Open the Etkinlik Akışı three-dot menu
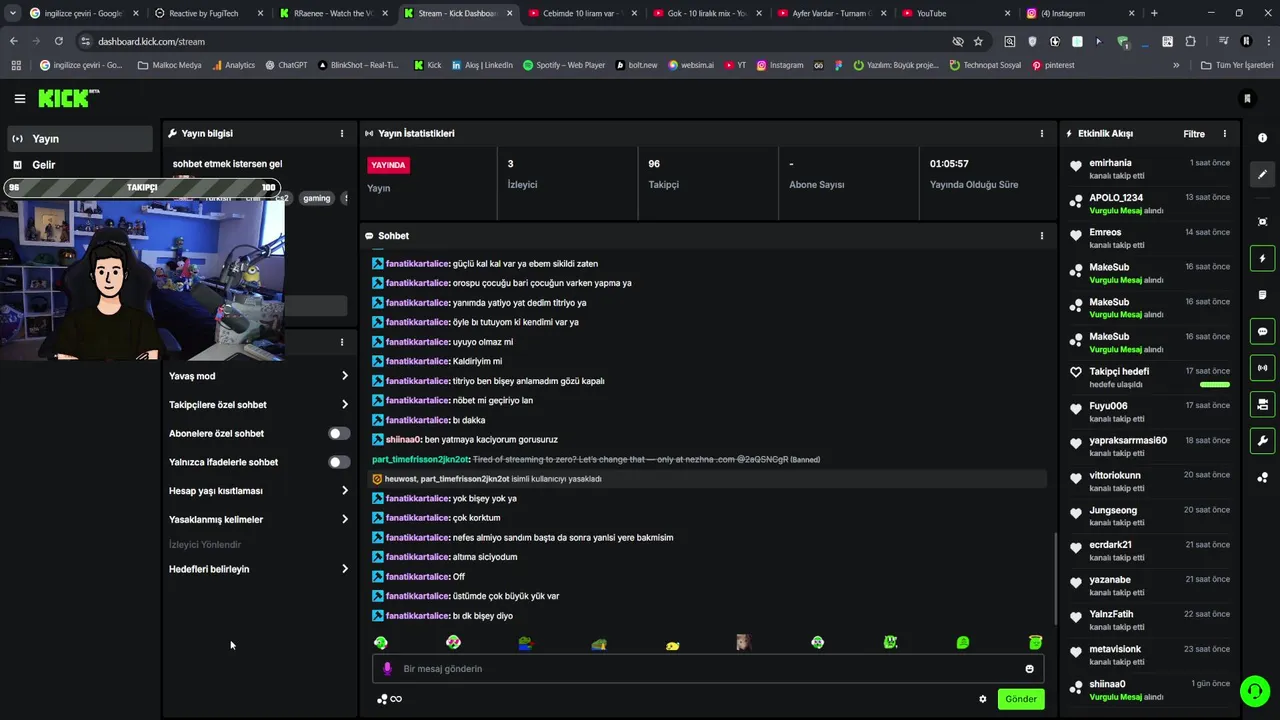This screenshot has width=1280, height=720. tap(1224, 133)
